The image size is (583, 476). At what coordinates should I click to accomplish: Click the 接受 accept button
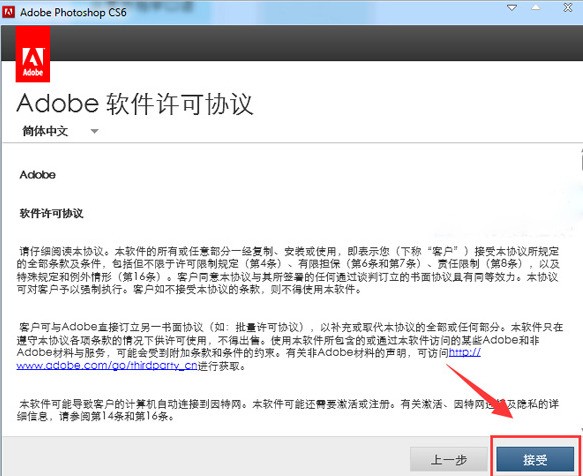(535, 459)
